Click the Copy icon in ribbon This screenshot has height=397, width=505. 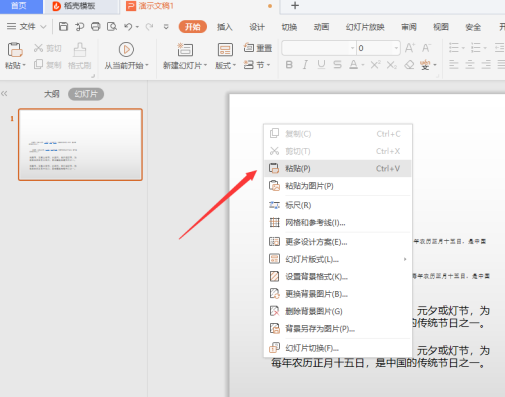click(38, 64)
